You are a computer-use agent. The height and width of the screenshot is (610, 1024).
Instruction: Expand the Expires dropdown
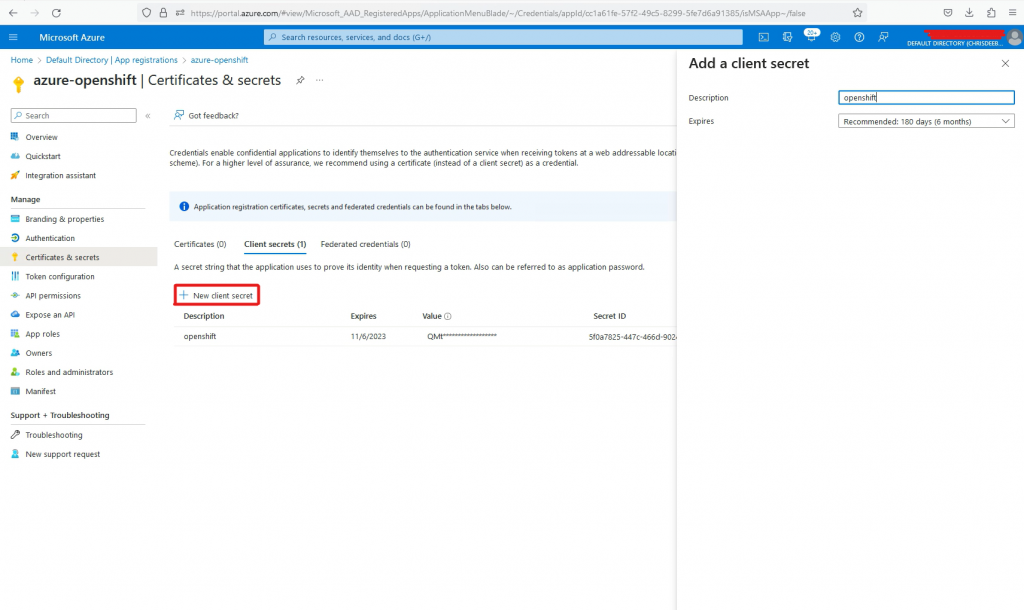pyautogui.click(x=926, y=121)
